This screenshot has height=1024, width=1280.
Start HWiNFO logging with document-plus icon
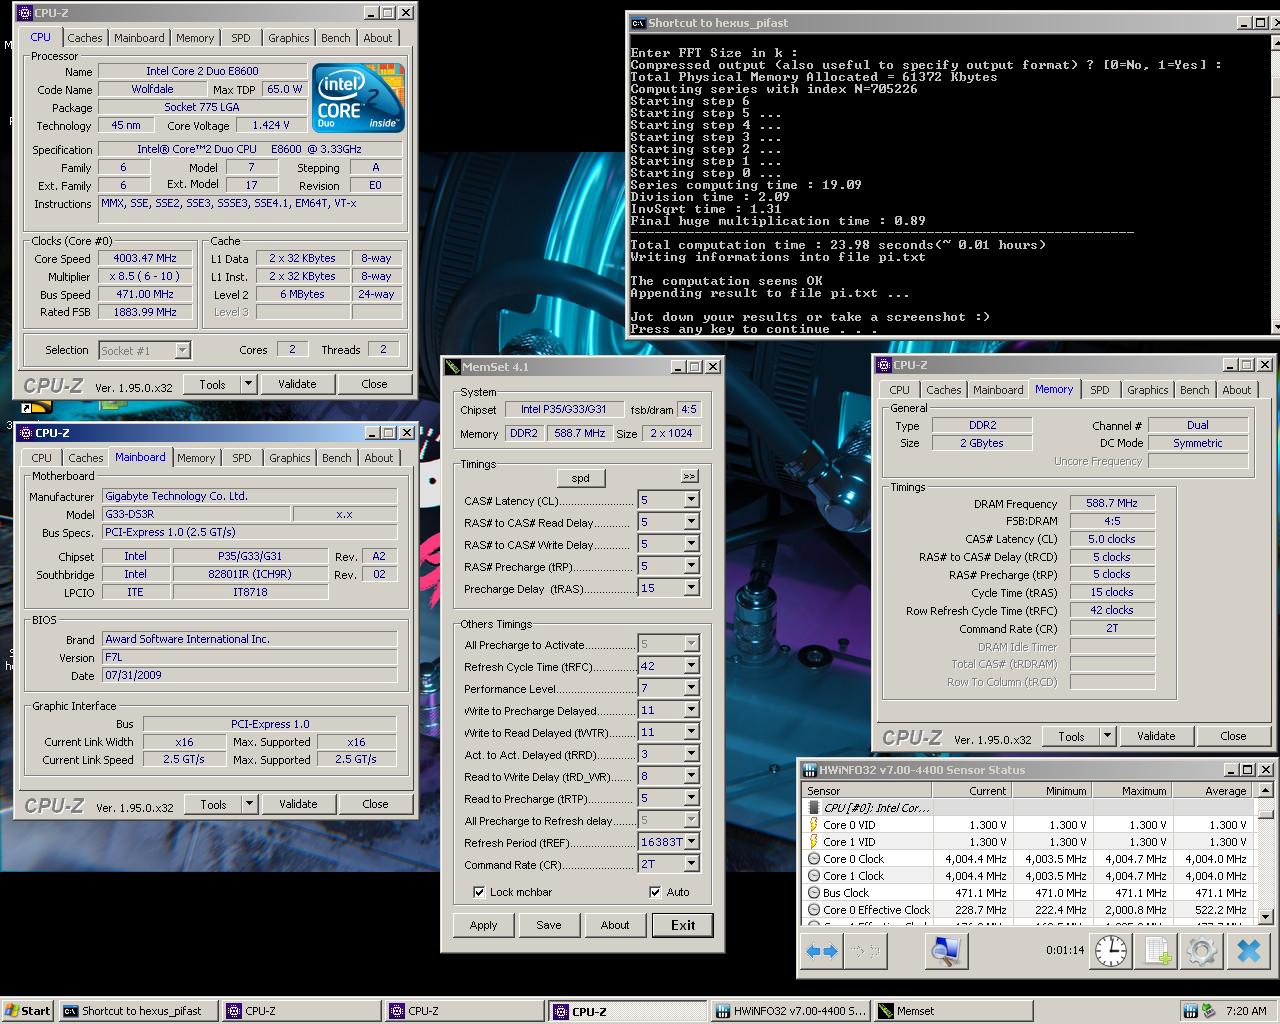pos(1157,951)
